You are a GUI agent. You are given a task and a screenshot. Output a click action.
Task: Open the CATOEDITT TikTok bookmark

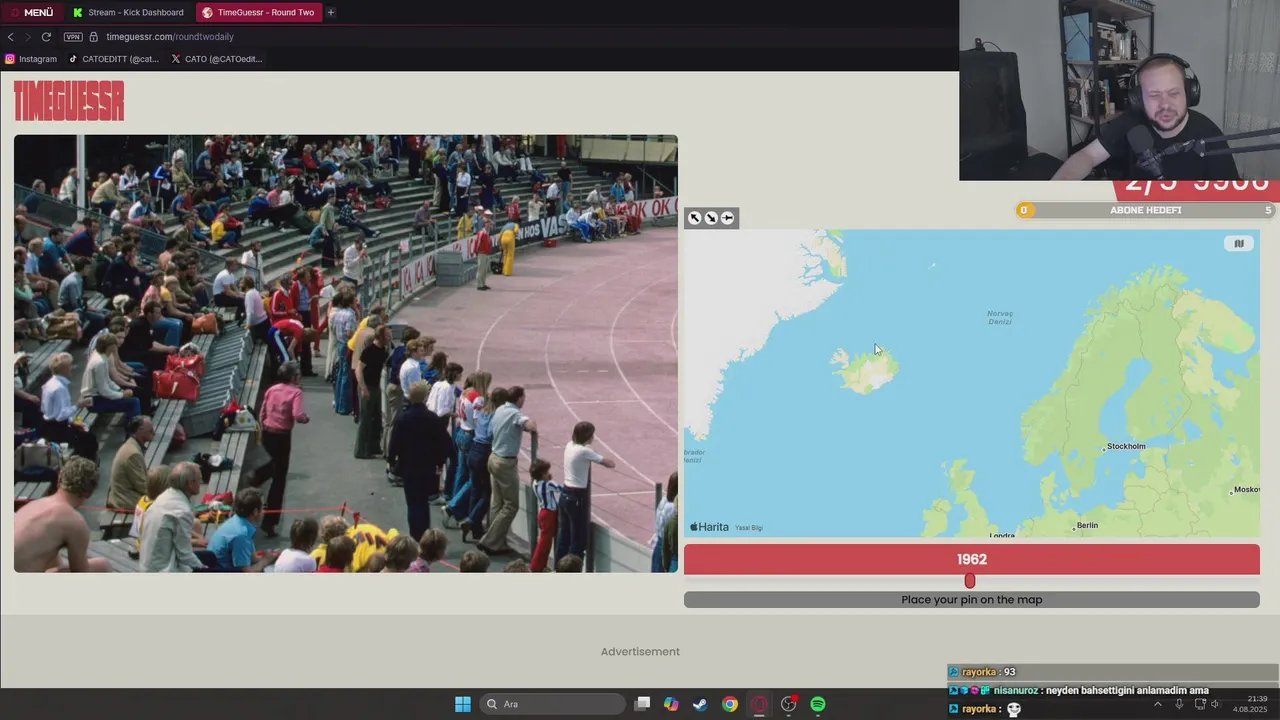coord(113,59)
